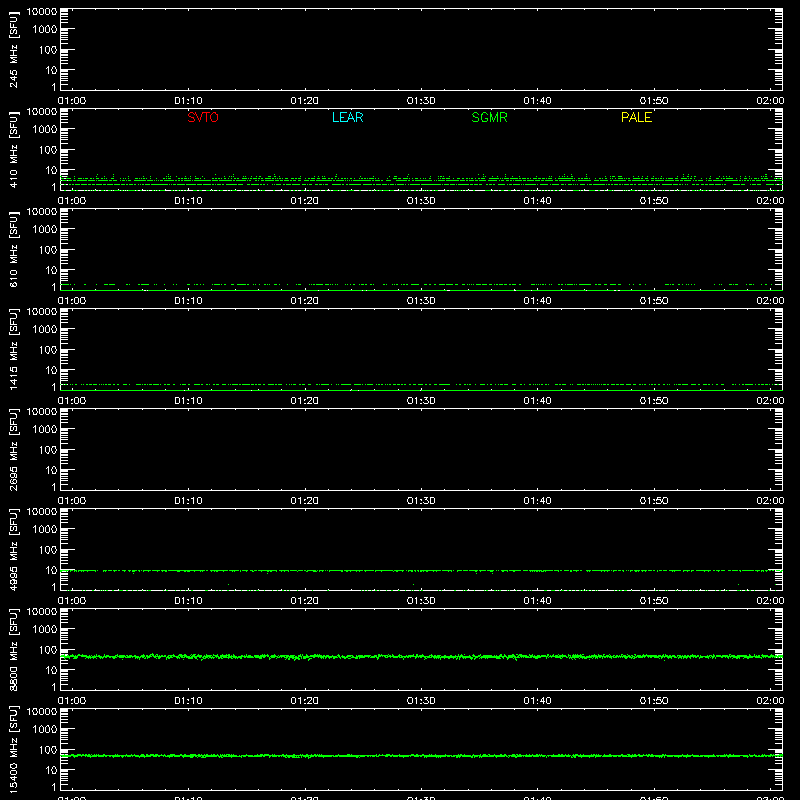The height and width of the screenshot is (800, 800).
Task: Click the 10000 tick on 245 MHz axis
Action: 42,11
